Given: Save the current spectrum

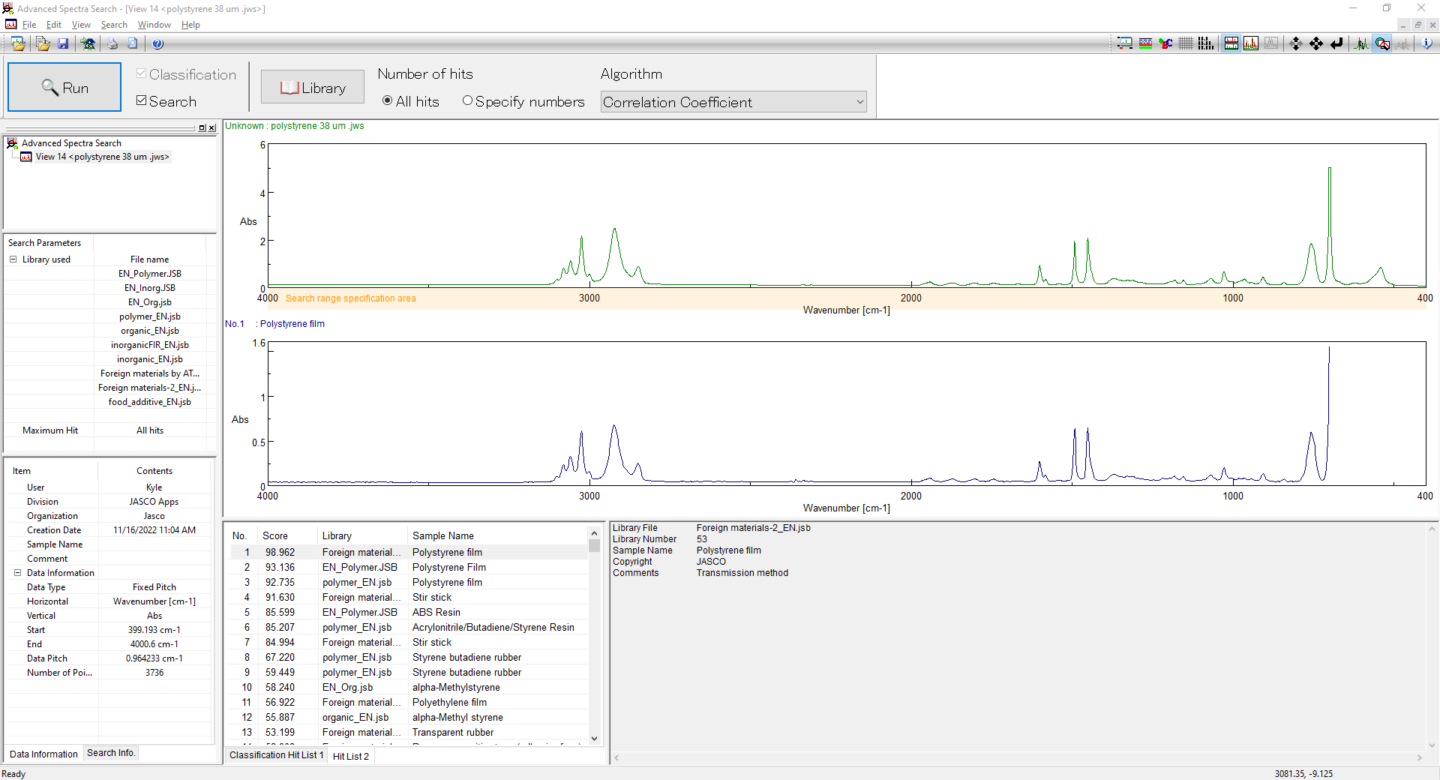Looking at the screenshot, I should [63, 43].
